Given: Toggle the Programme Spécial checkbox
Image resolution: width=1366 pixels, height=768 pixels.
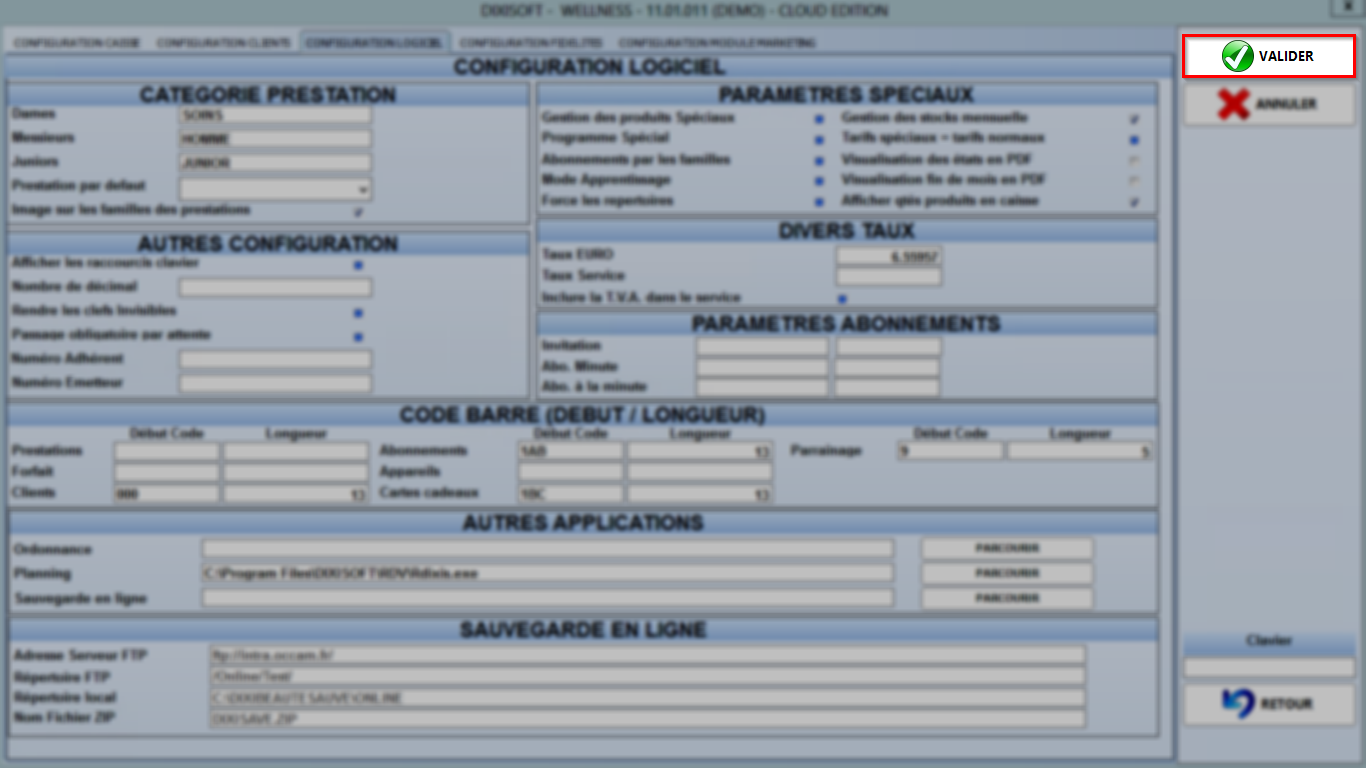Looking at the screenshot, I should pyautogui.click(x=819, y=140).
